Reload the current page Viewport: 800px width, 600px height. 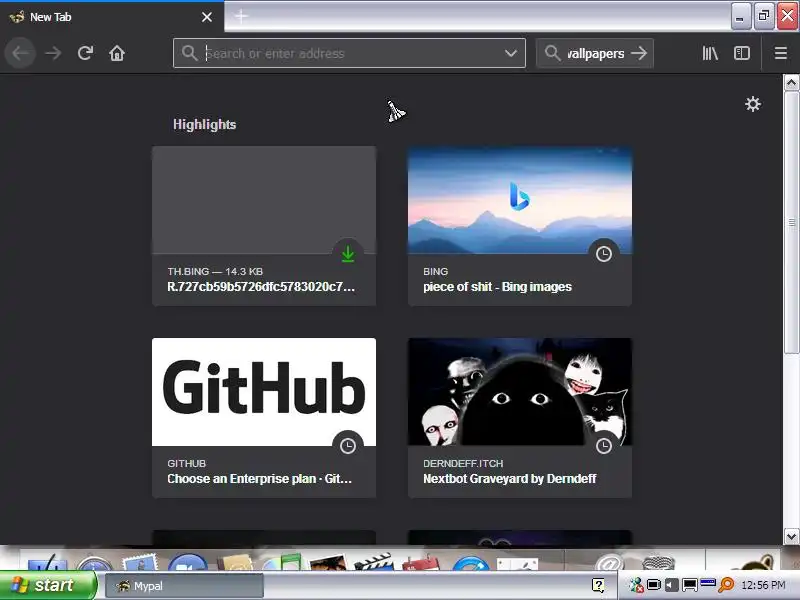tap(85, 53)
